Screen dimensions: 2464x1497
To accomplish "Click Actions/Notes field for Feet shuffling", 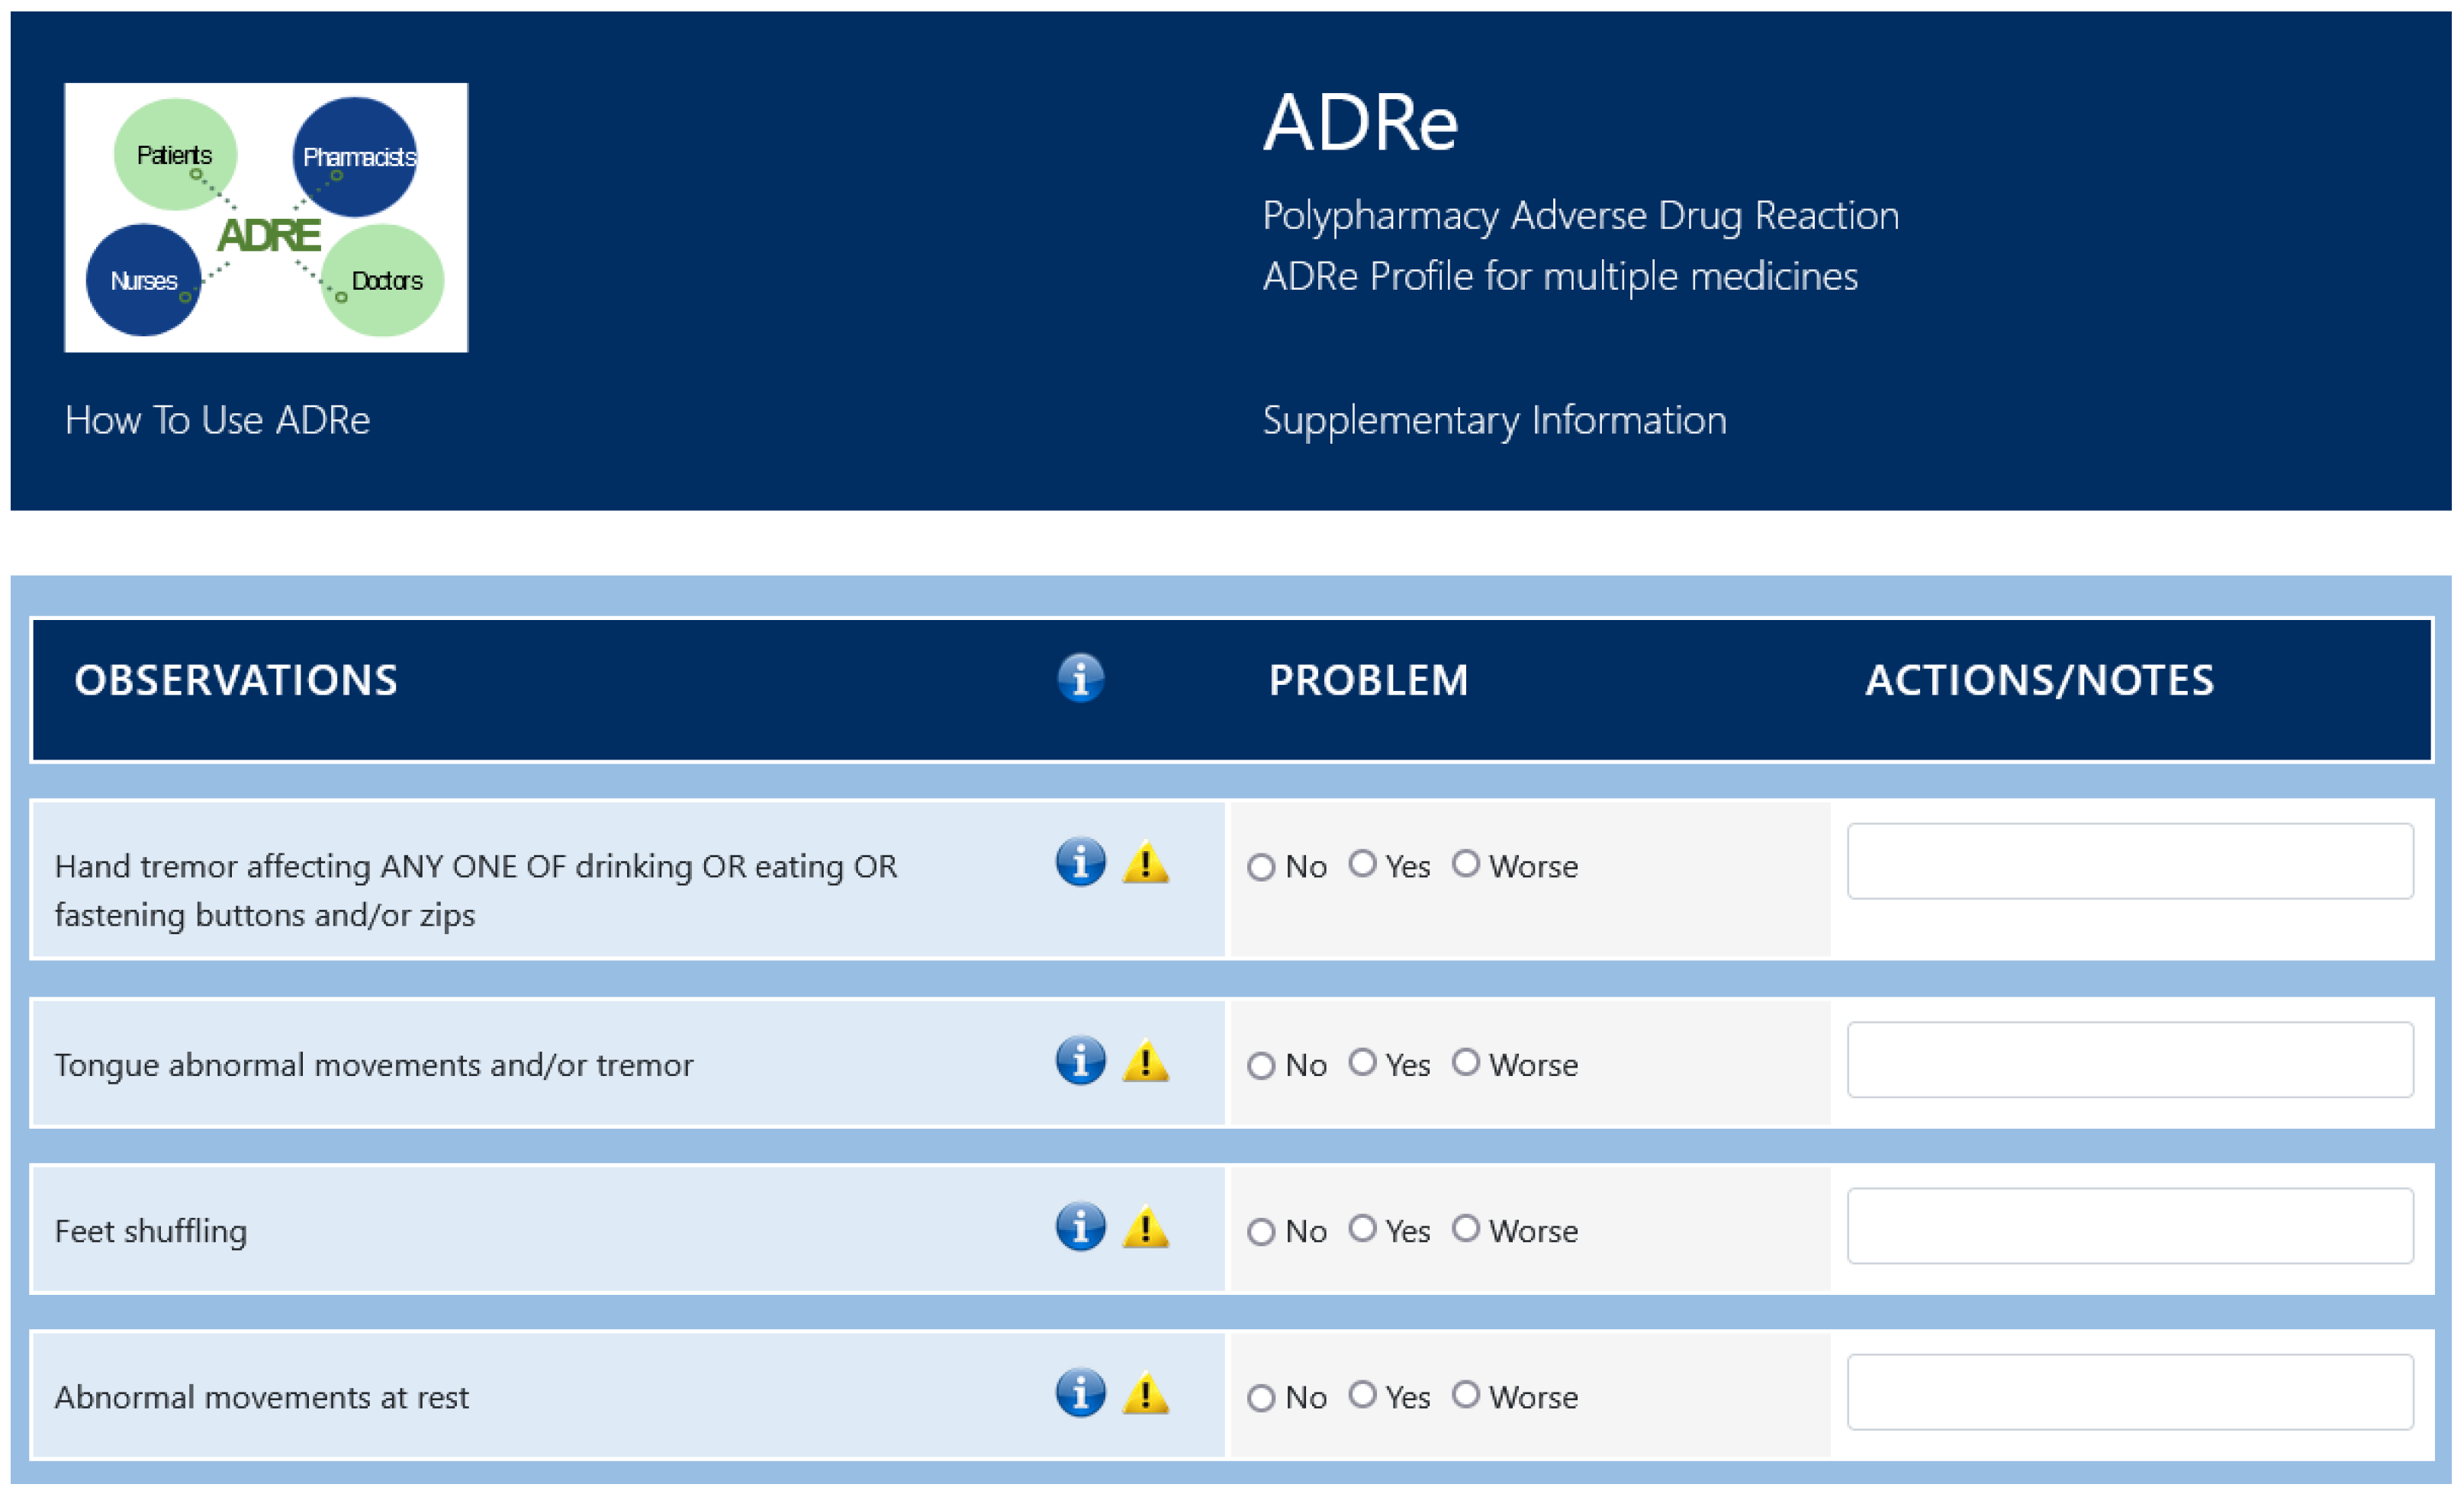I will point(2129,1226).
